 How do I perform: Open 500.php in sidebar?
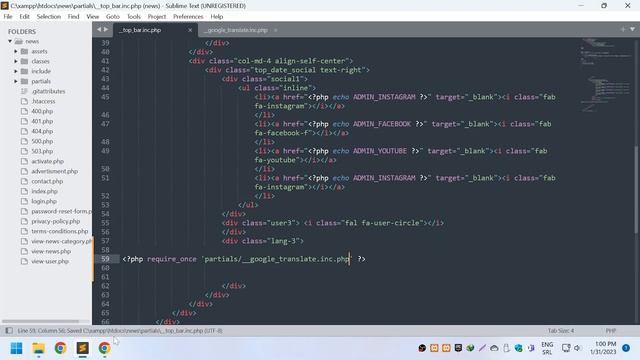pos(42,141)
